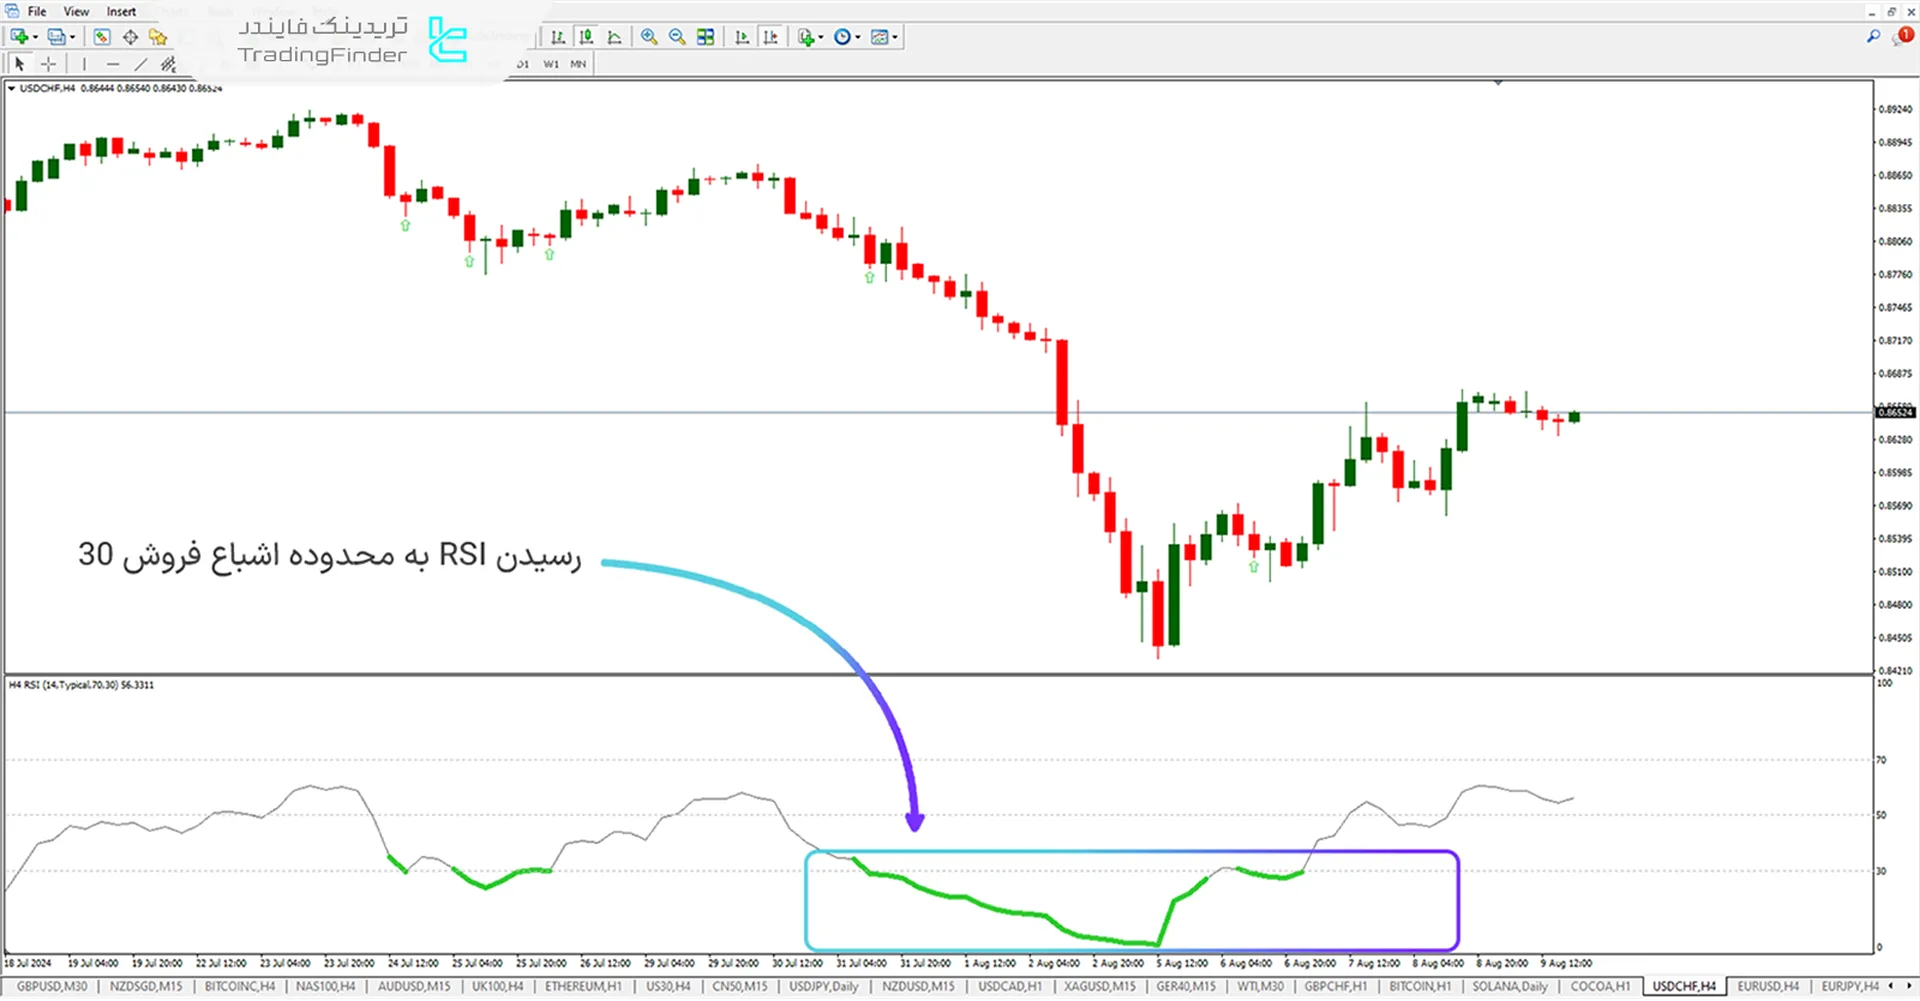This screenshot has width=1920, height=1001.
Task: Click the zoom out magnifier icon
Action: pyautogui.click(x=677, y=37)
